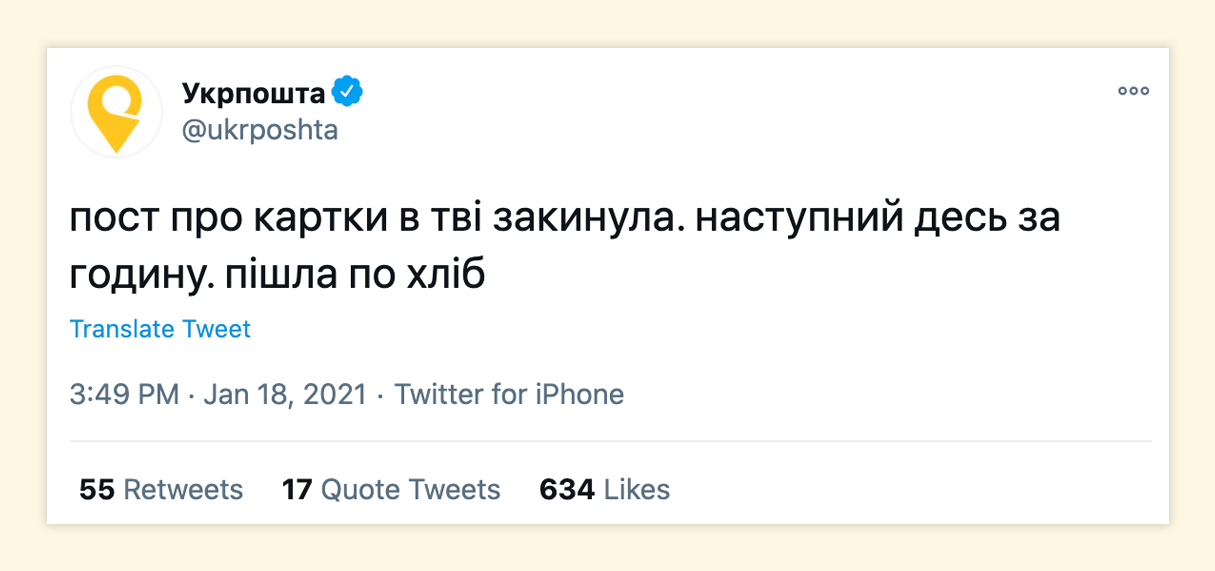Click the 3:49 PM timestamp

[124, 394]
